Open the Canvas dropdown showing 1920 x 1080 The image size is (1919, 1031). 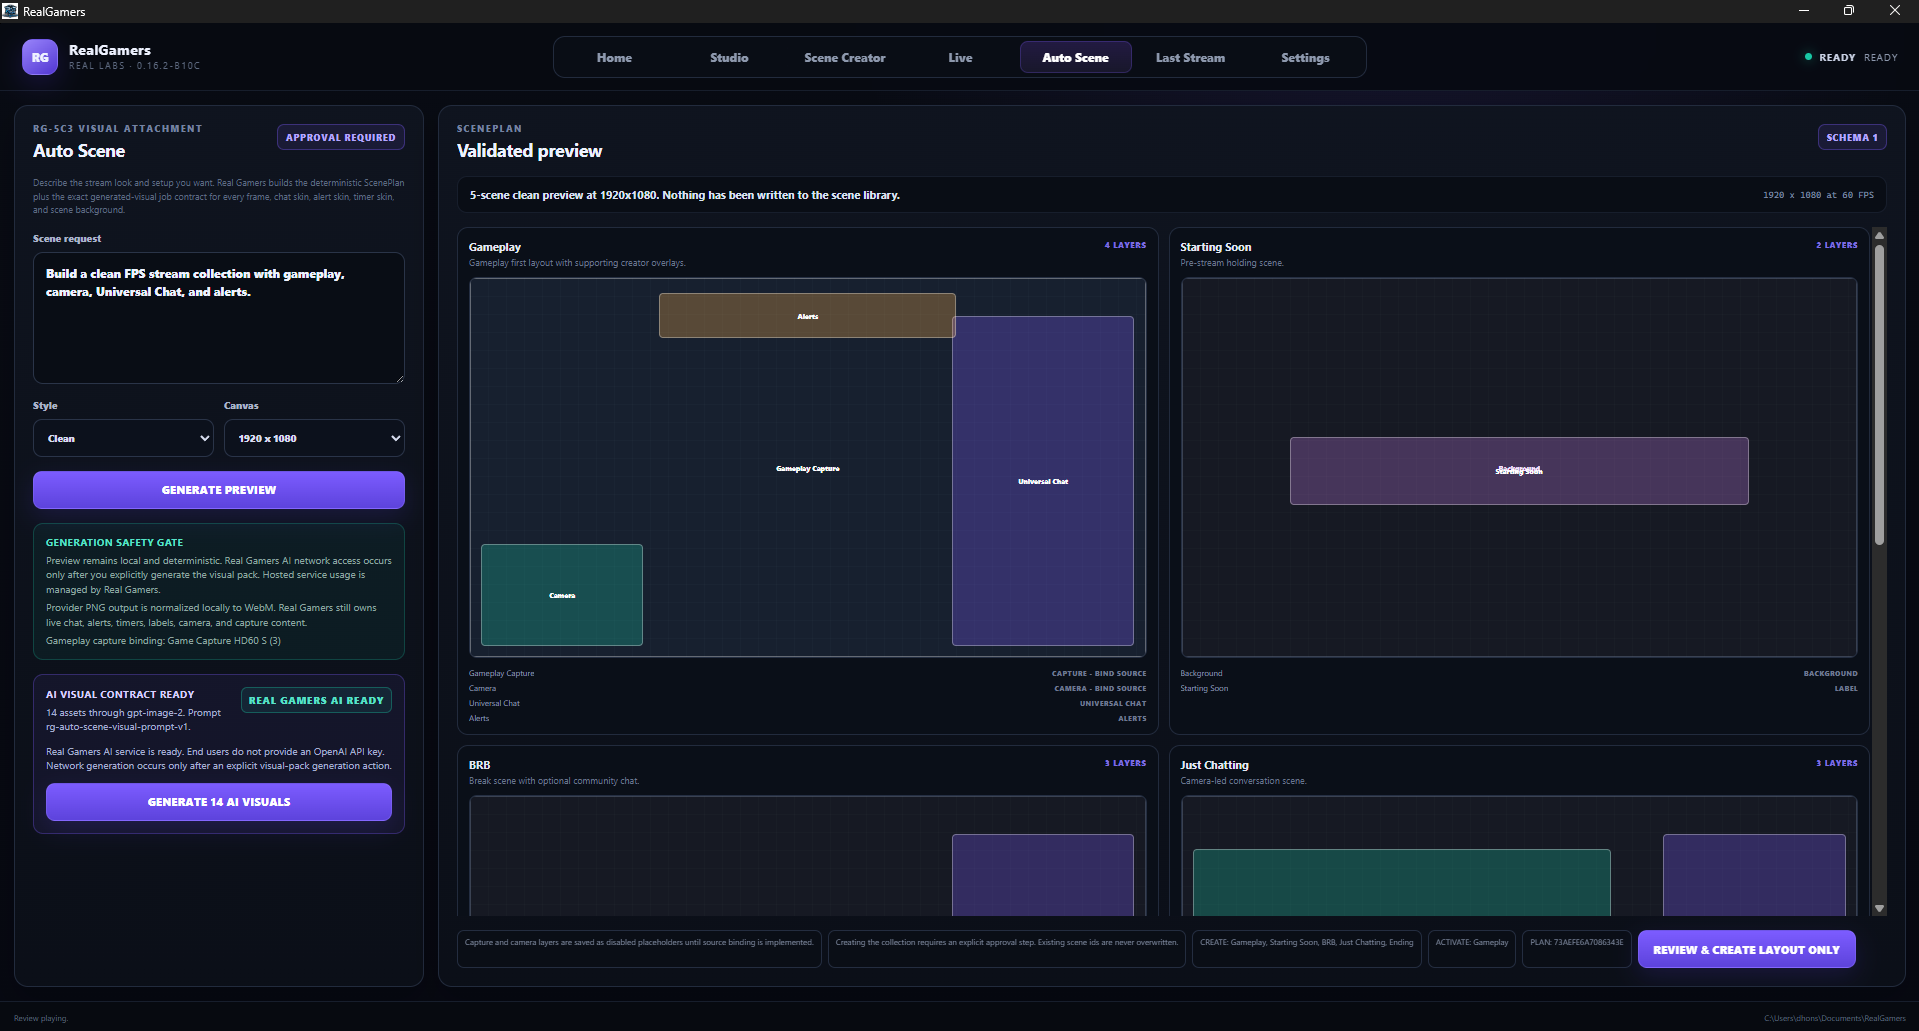(x=314, y=438)
